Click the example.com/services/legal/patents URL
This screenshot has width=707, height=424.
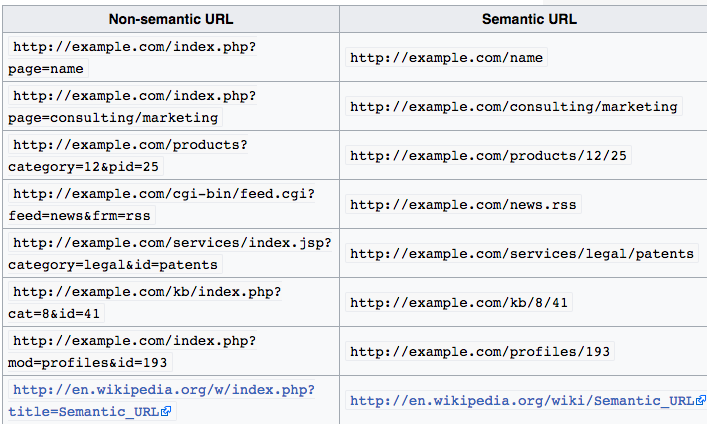[x=522, y=254]
